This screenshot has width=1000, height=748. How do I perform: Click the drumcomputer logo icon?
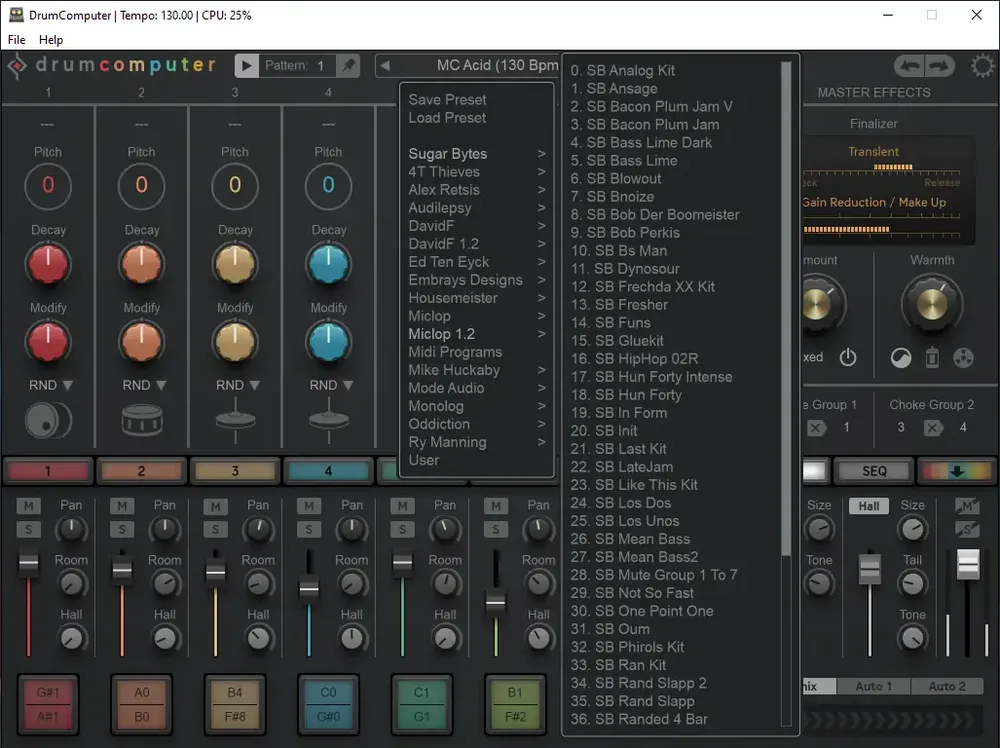(17, 66)
